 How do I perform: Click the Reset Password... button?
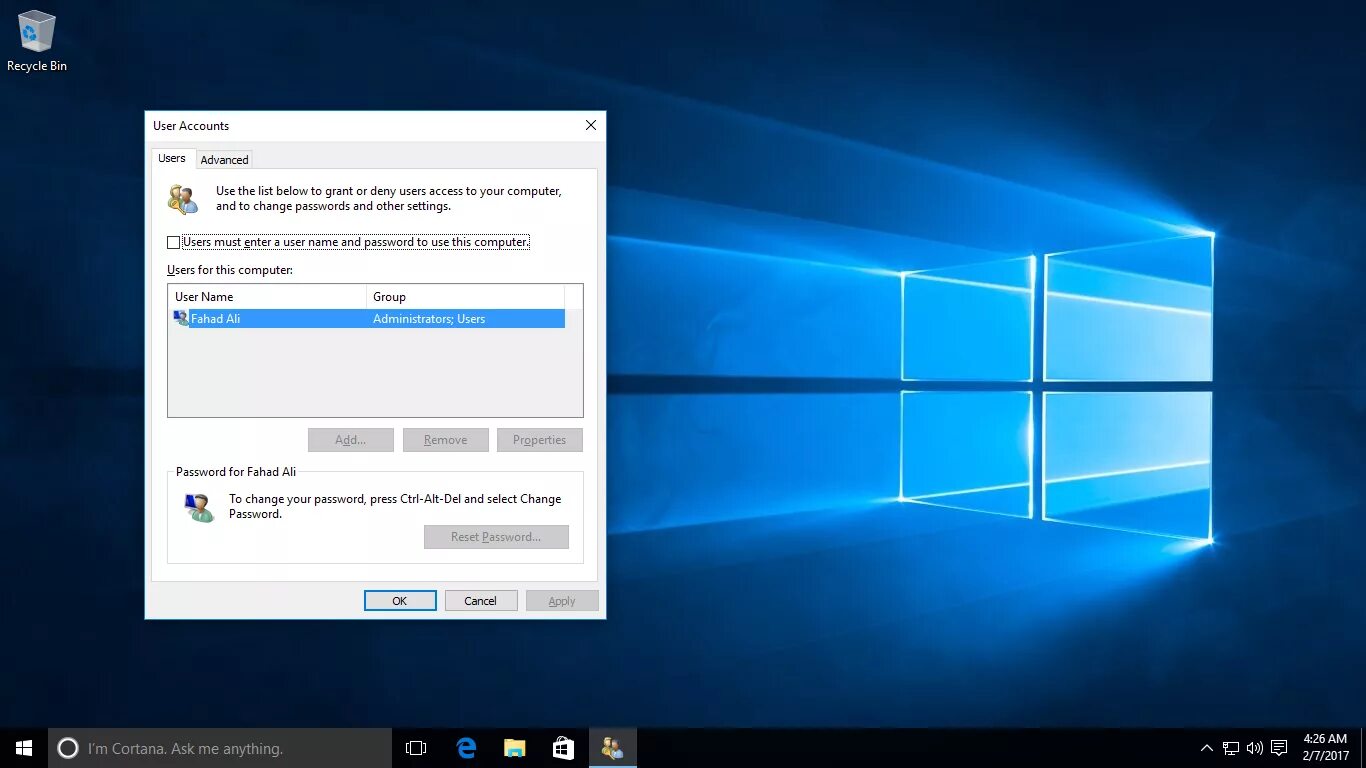coord(496,537)
